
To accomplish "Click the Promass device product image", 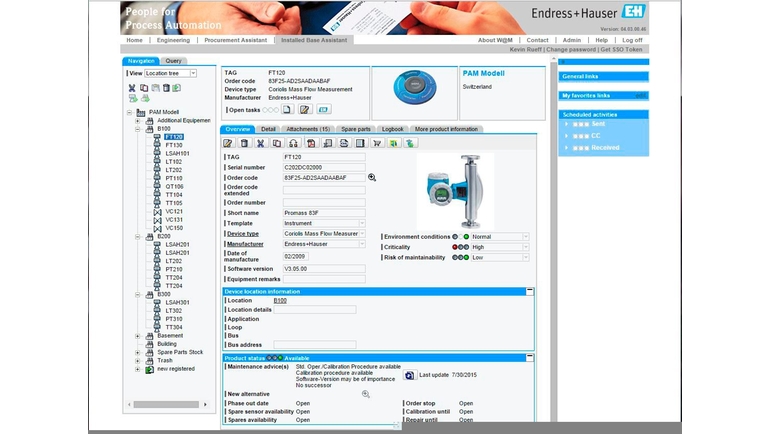I will coord(455,191).
